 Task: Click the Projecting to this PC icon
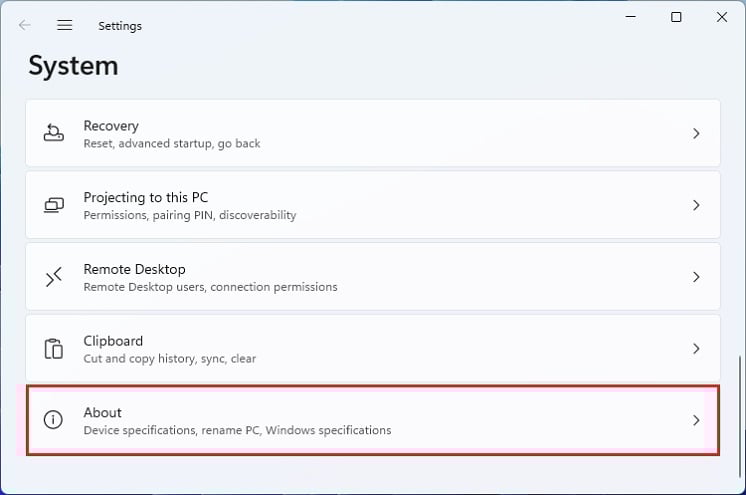coord(54,205)
